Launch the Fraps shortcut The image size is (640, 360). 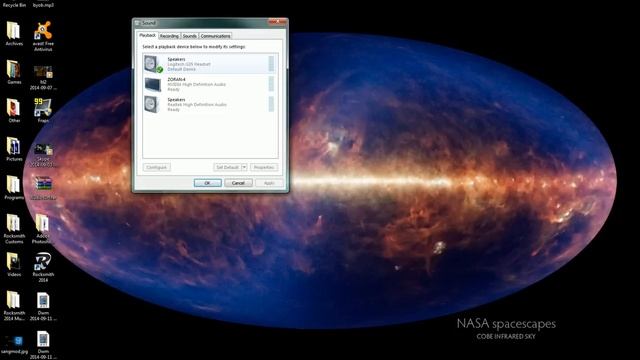pos(42,108)
